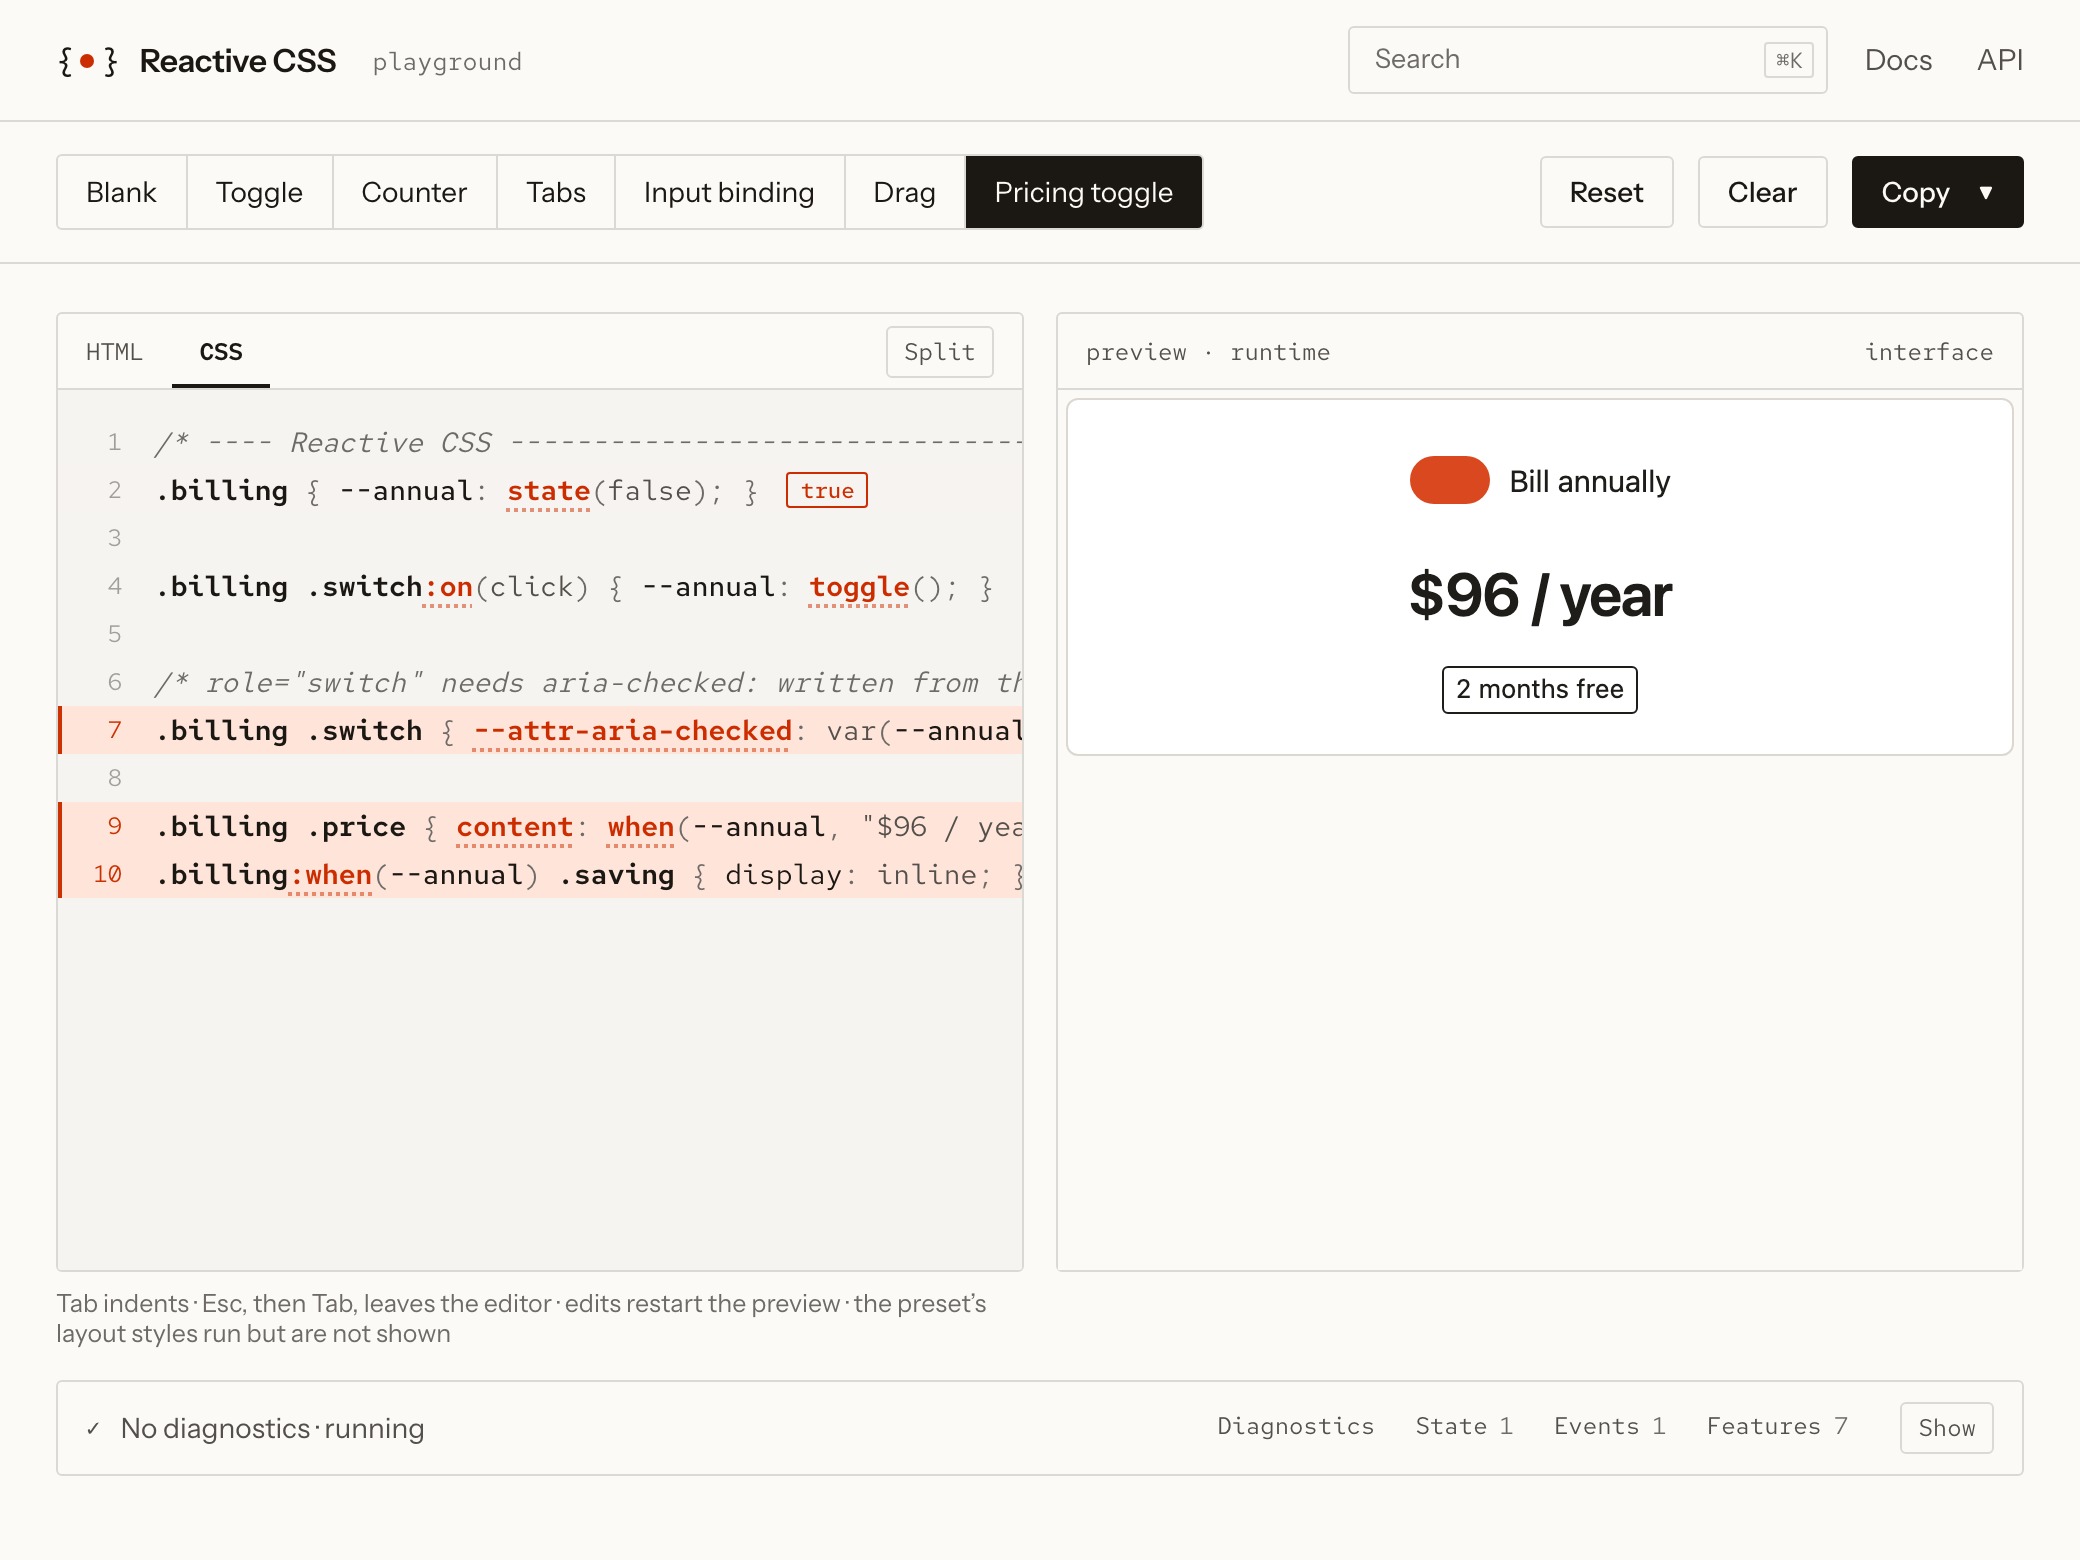
Task: Show the diagnostics panel details
Action: [1946, 1428]
